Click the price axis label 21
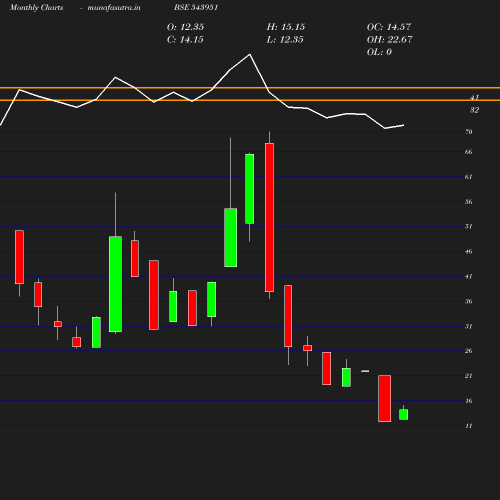500x500 pixels. pyautogui.click(x=469, y=376)
